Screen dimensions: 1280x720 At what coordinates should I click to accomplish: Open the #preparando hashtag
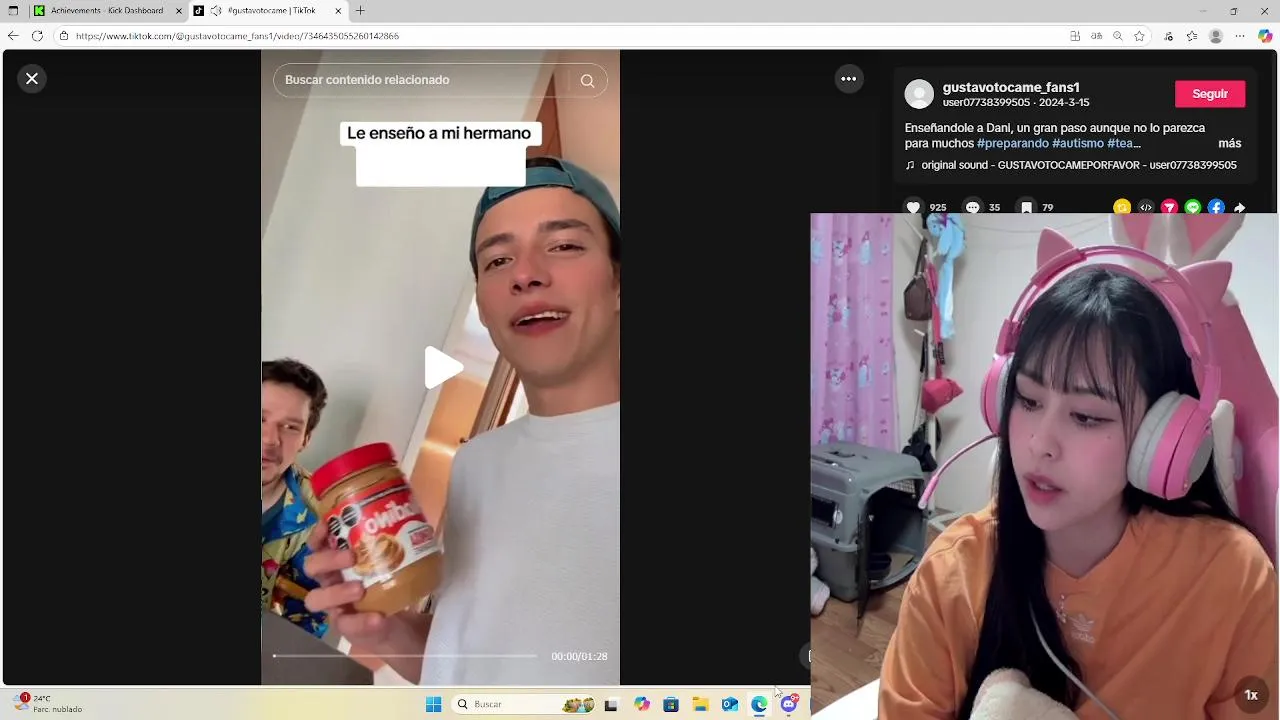[x=1012, y=143]
